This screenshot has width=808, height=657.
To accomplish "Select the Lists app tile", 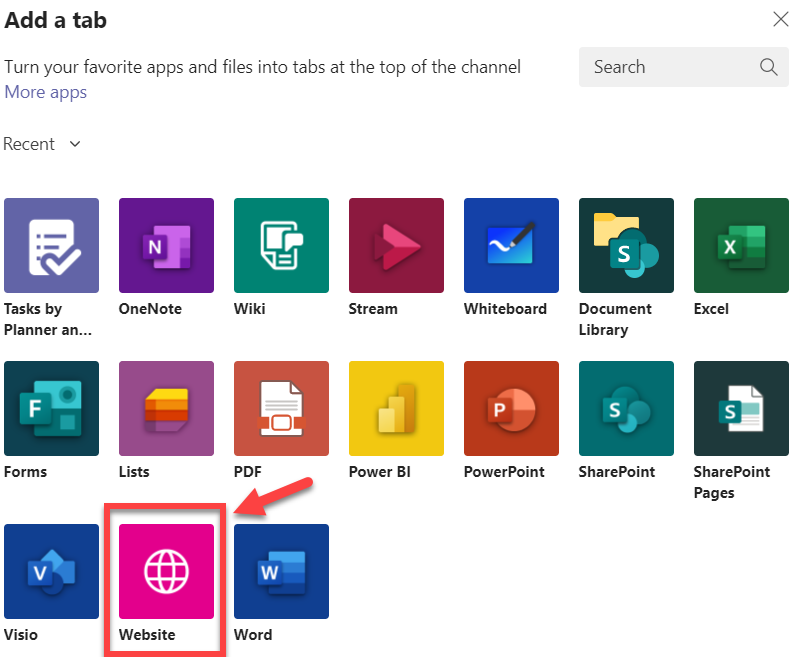I will tap(166, 409).
